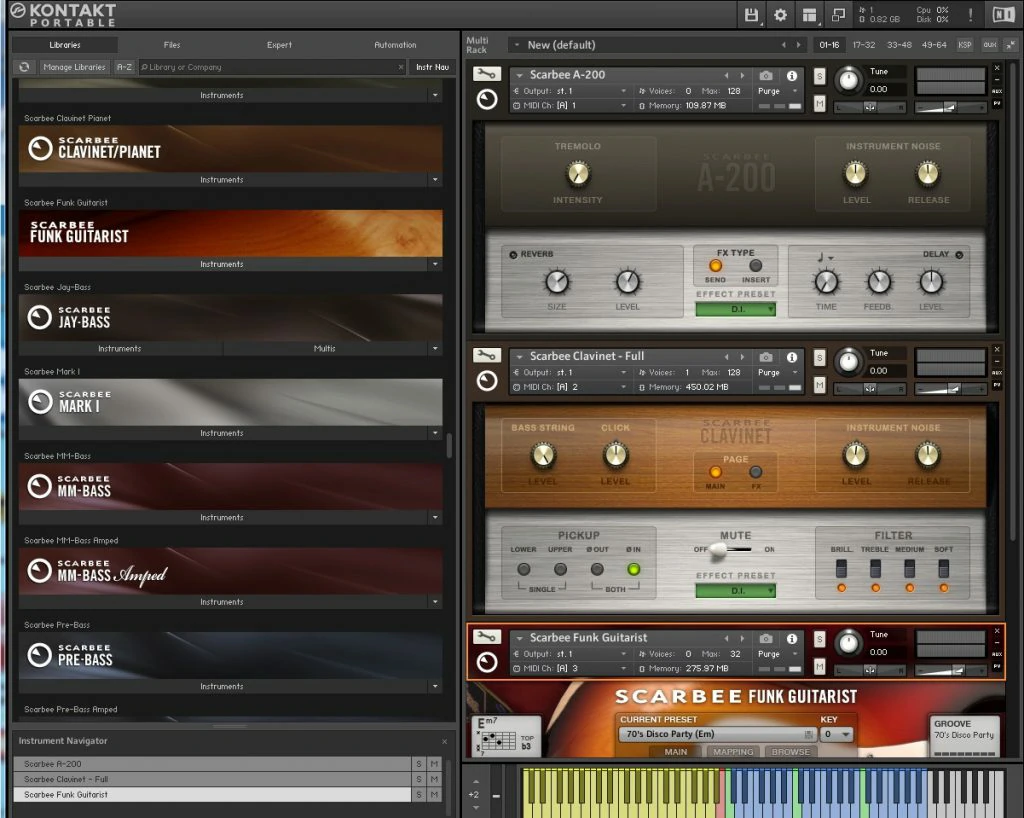The image size is (1024, 818).
Task: Expand Scarbee Clavinet/Pianet Instruments dropdown arrow
Action: [x=435, y=180]
